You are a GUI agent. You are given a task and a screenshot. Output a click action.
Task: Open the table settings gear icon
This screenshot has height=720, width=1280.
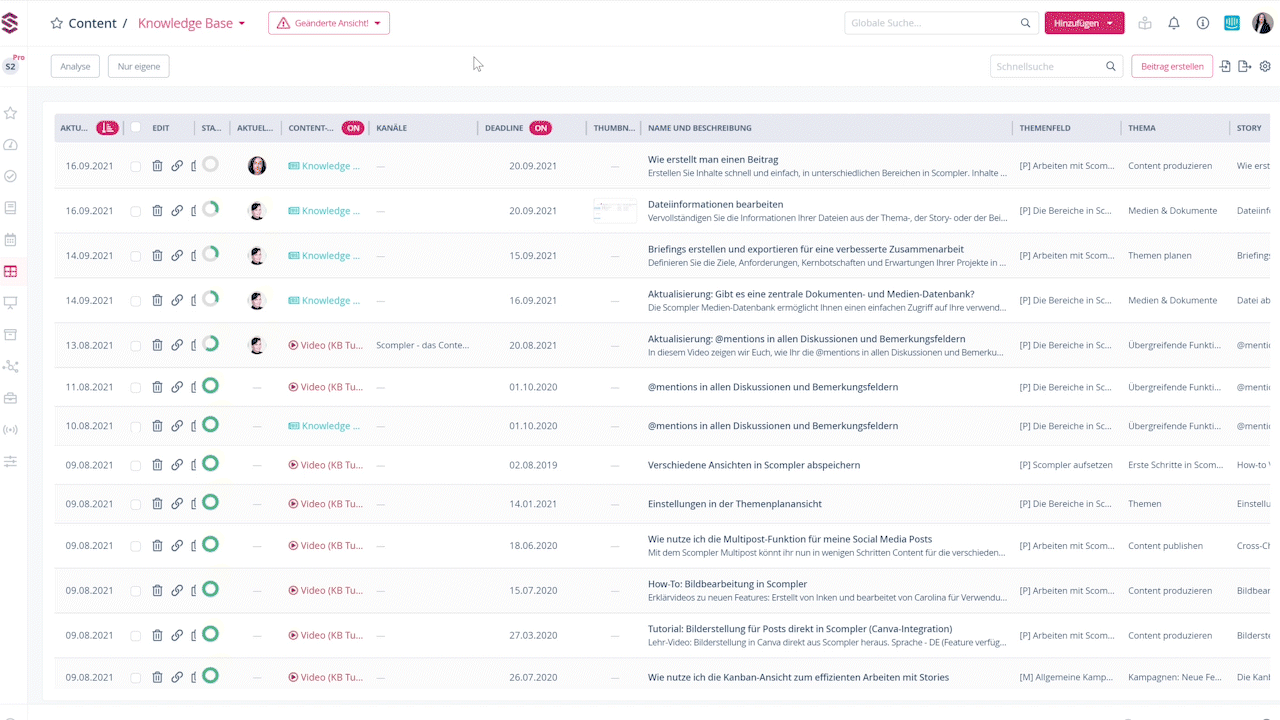(x=1265, y=67)
